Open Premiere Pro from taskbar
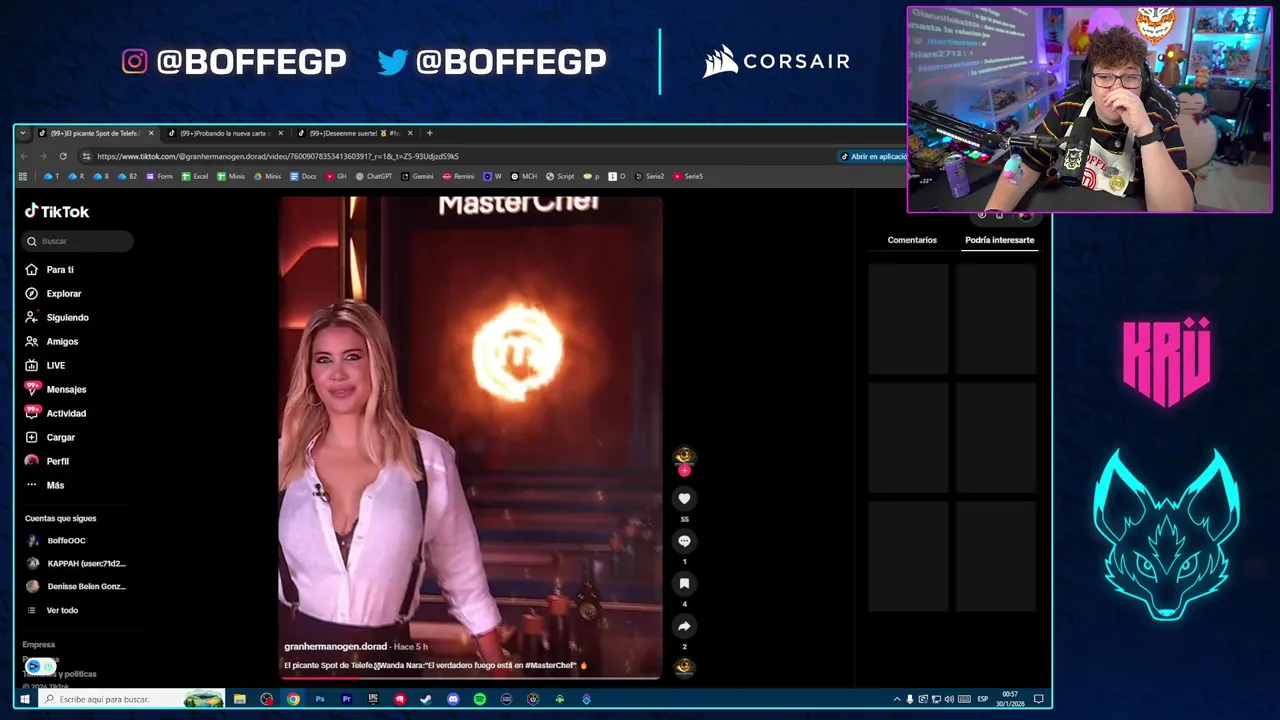 pyautogui.click(x=347, y=699)
